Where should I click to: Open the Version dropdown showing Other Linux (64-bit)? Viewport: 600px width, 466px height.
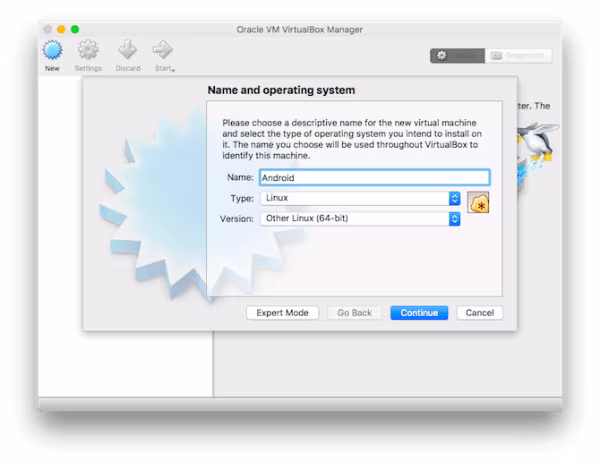pos(360,218)
